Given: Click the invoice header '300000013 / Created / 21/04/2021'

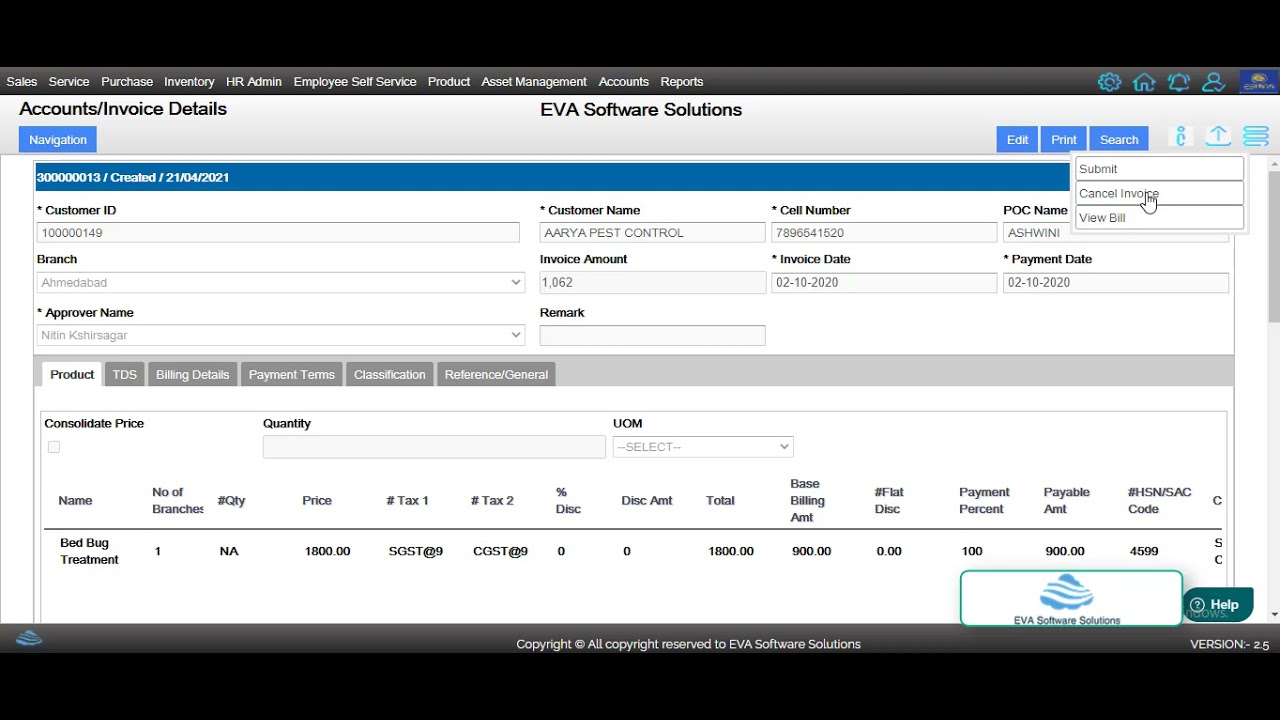Looking at the screenshot, I should click(133, 177).
